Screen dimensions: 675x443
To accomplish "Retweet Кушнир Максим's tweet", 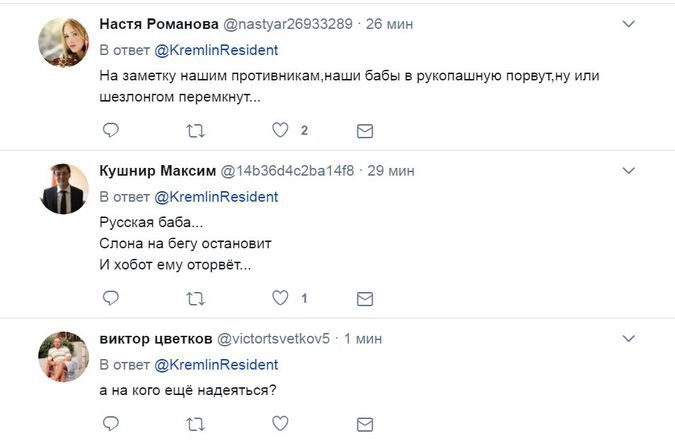I will [197, 298].
